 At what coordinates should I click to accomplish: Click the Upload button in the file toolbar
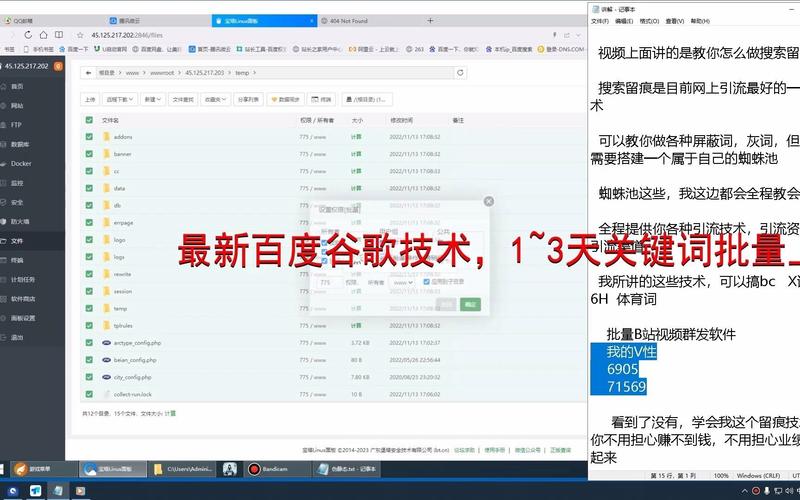pyautogui.click(x=90, y=99)
